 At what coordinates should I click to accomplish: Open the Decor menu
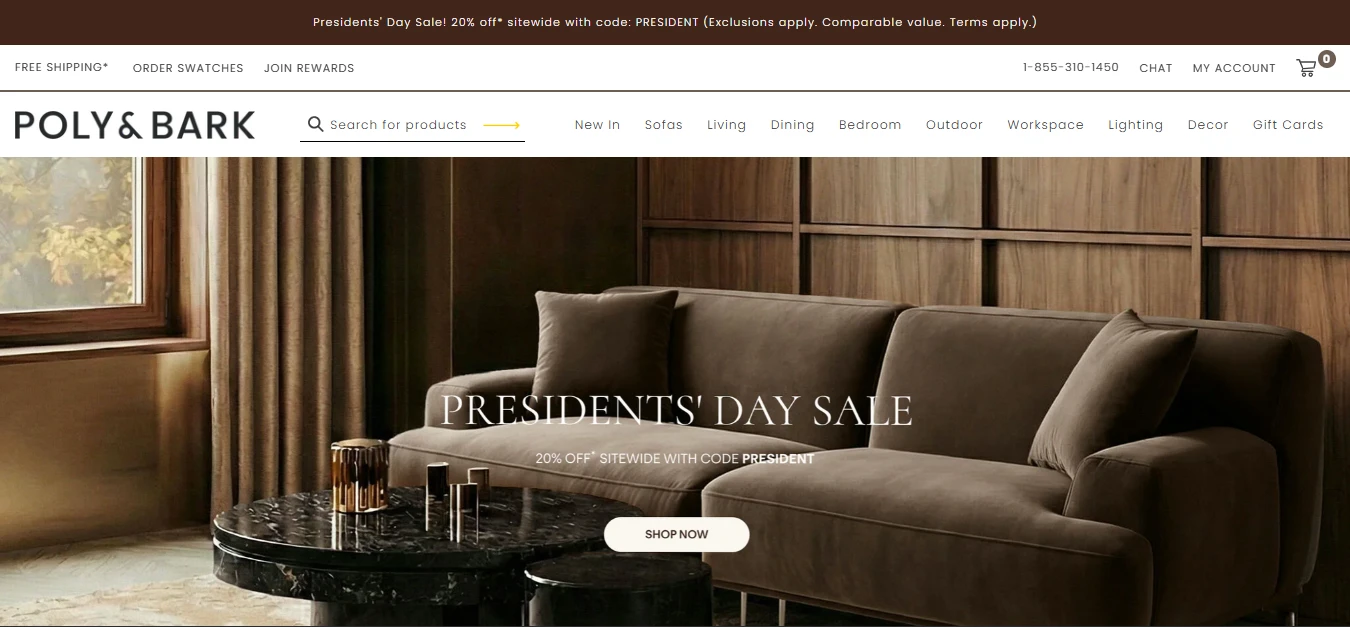tap(1207, 125)
